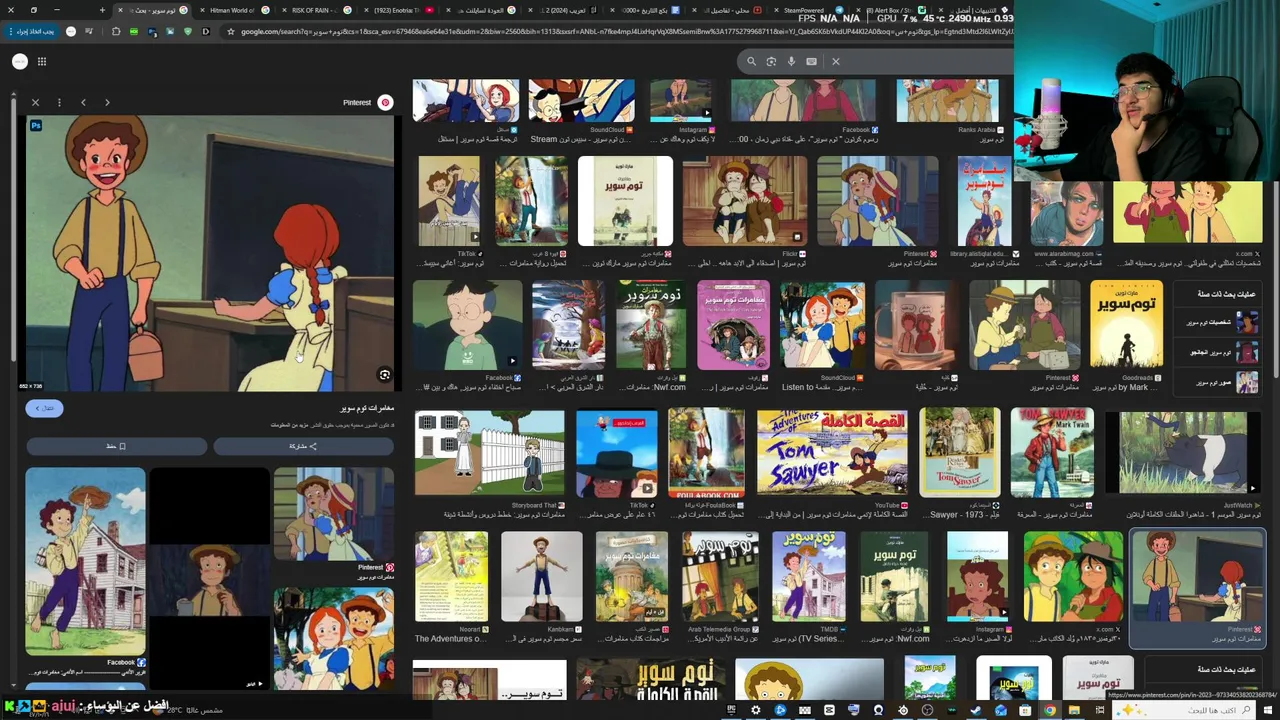Switch to the (1923) Enotria tab
The height and width of the screenshot is (720, 1280).
click(396, 10)
